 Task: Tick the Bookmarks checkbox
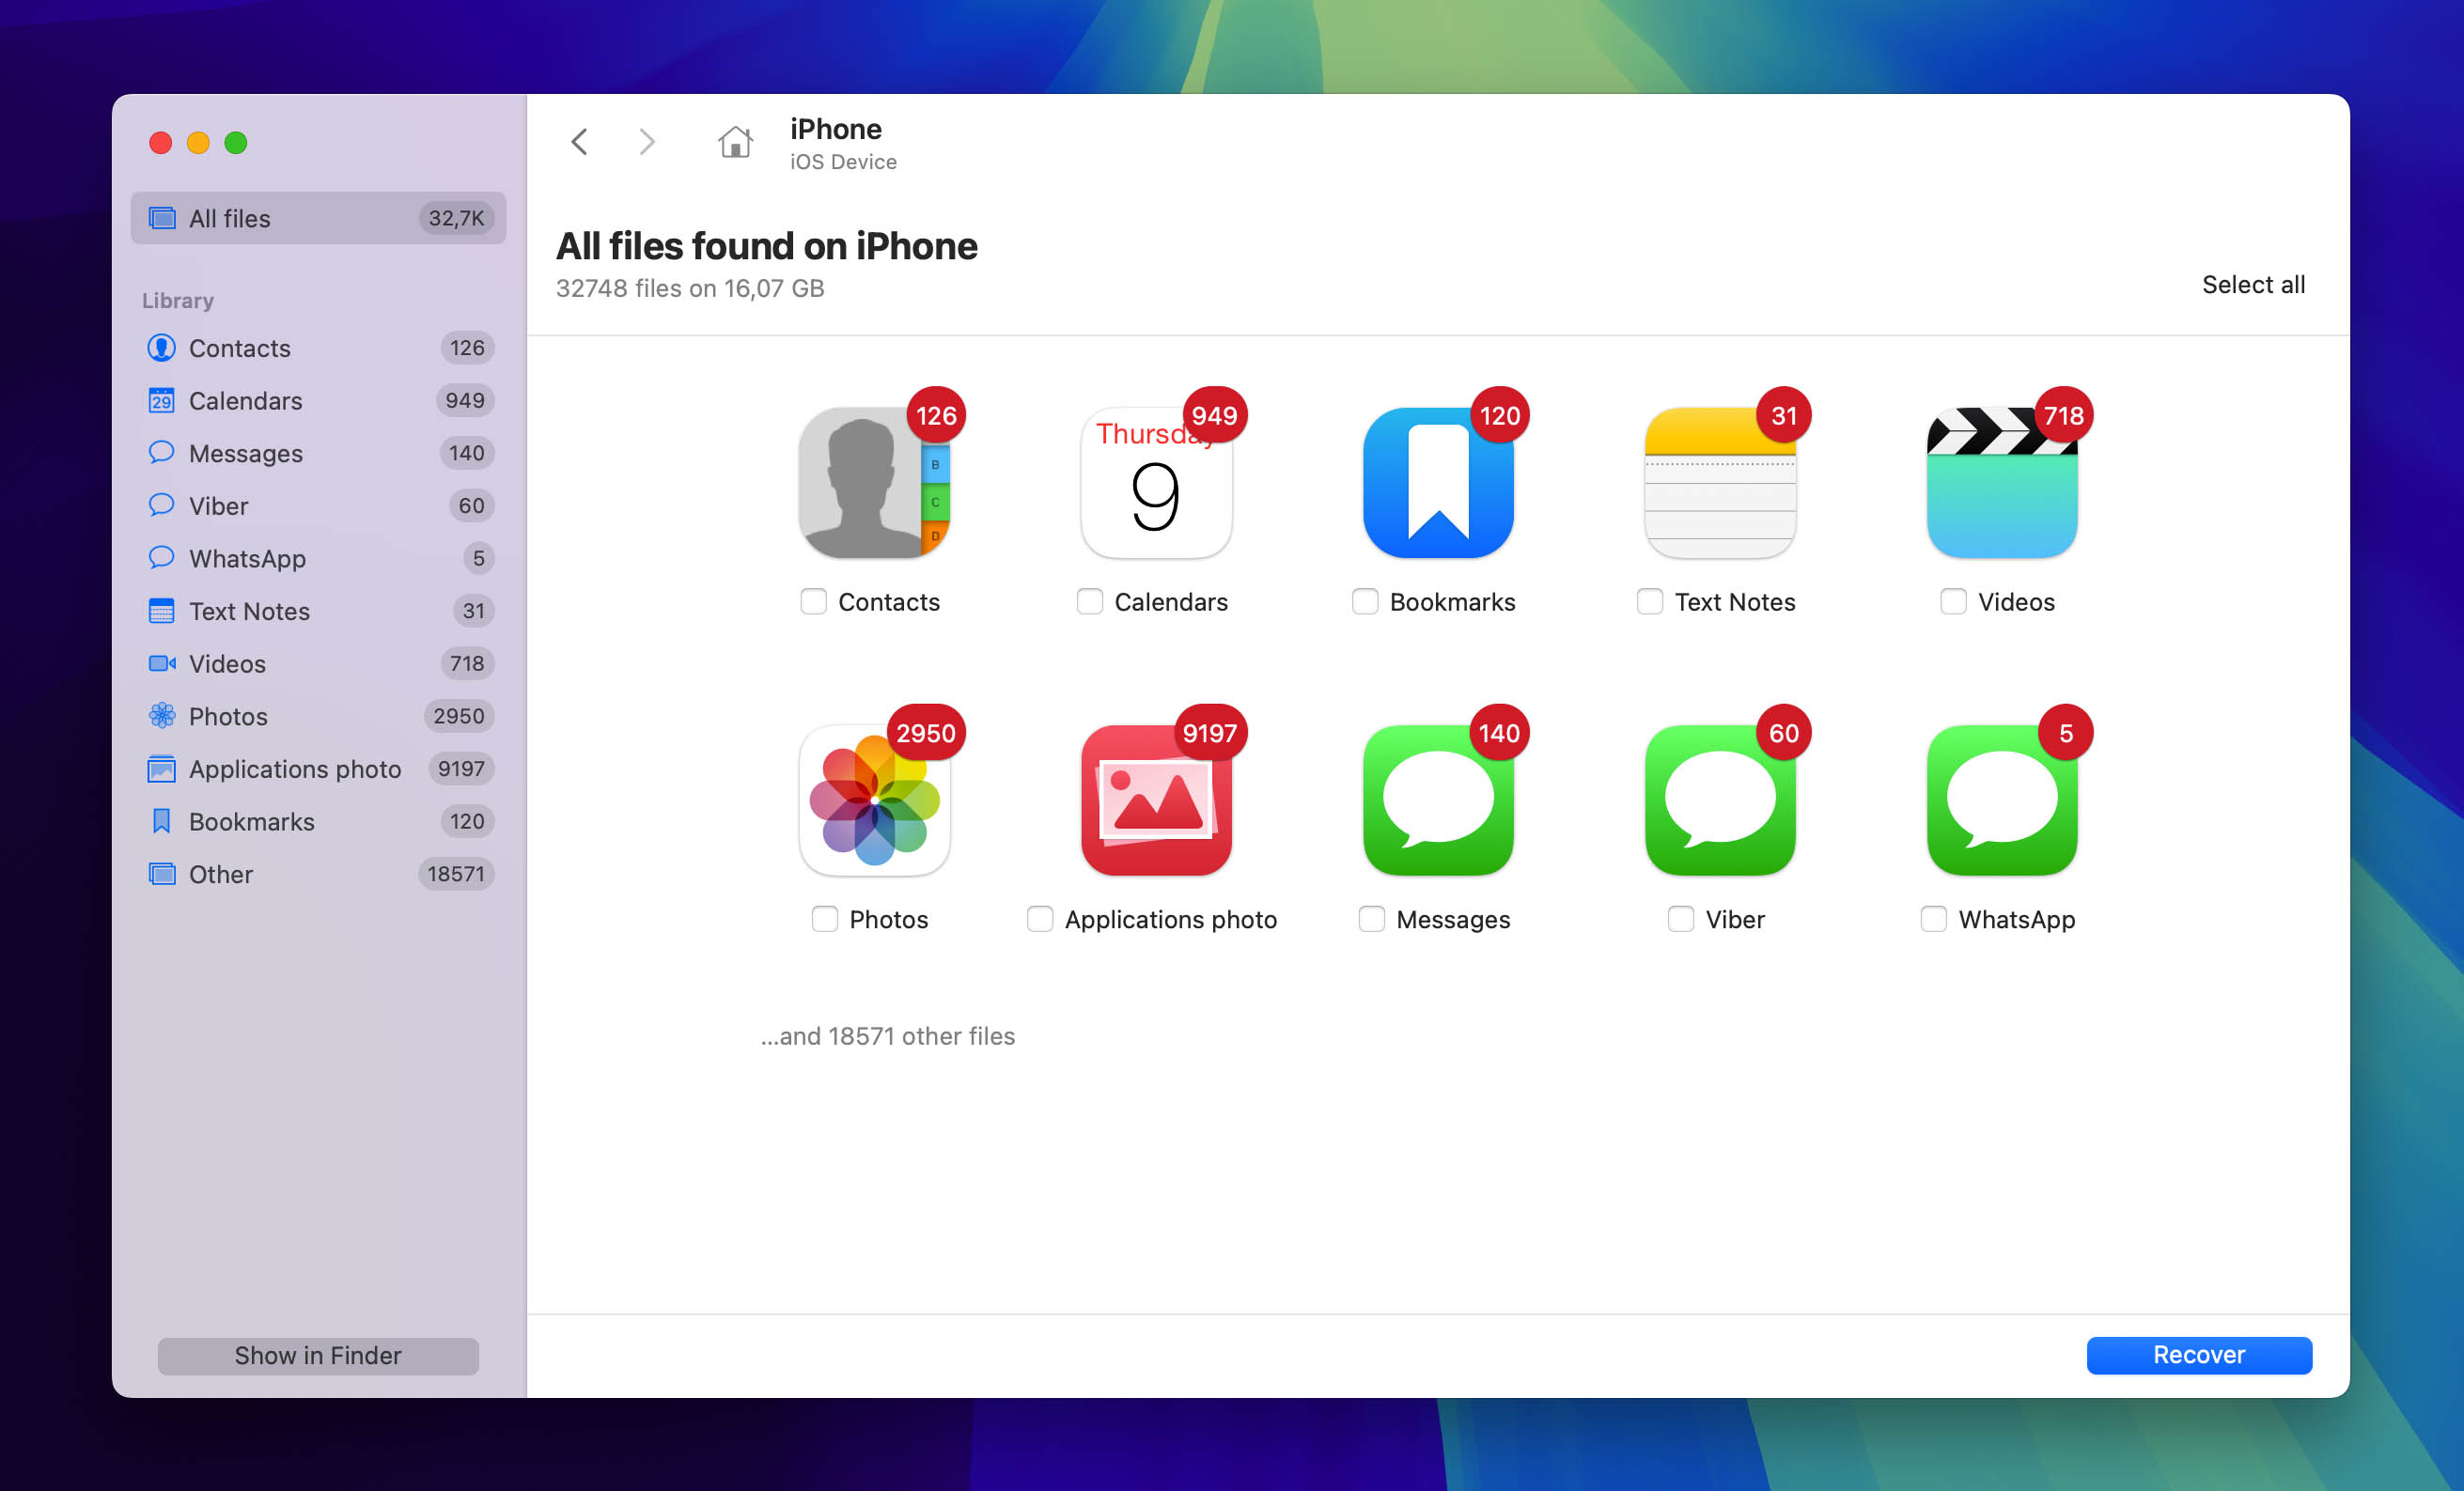click(x=1365, y=602)
